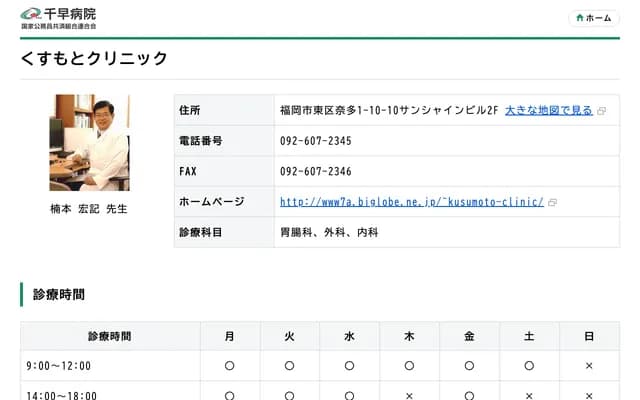Click the 診療科目 row label
640x400 pixels.
[201, 232]
